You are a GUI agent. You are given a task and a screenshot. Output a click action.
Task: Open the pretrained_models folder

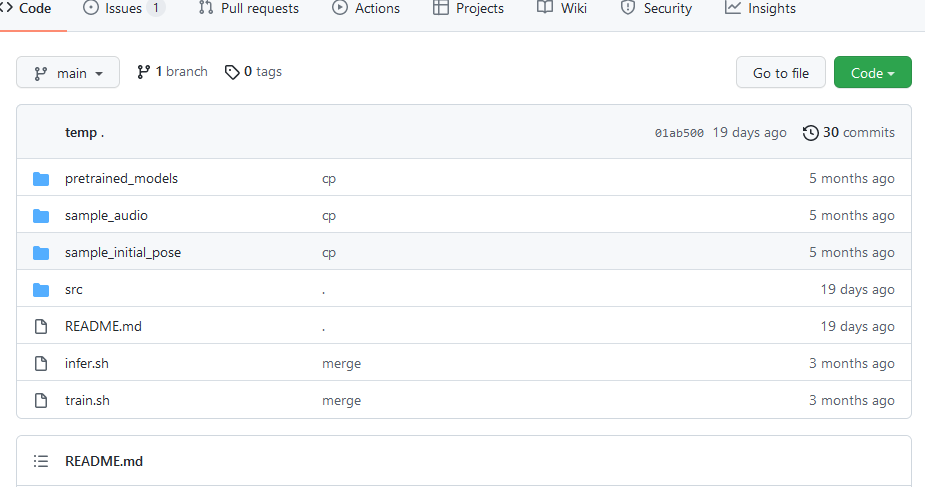121,178
